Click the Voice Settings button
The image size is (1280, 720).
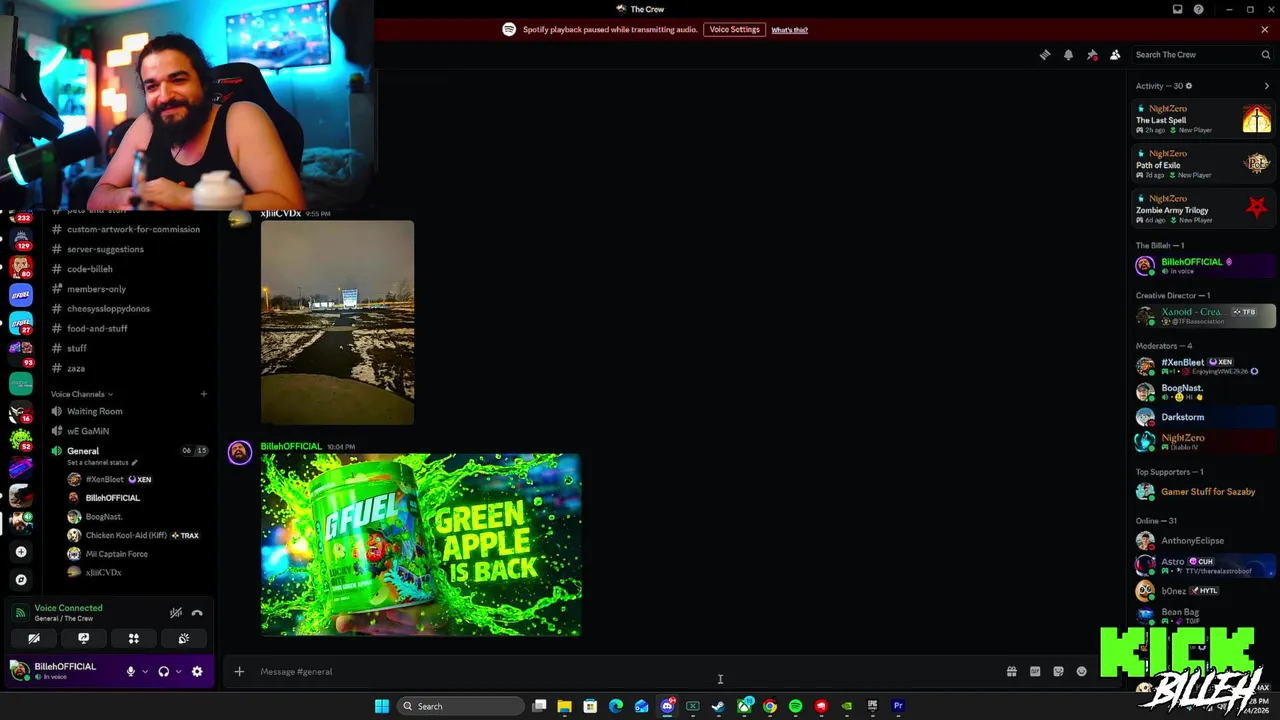point(735,30)
